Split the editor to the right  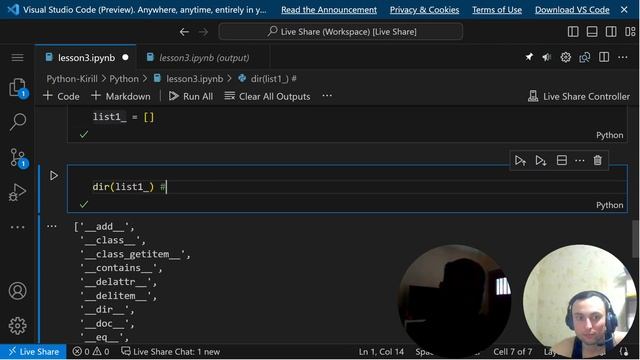pos(604,57)
